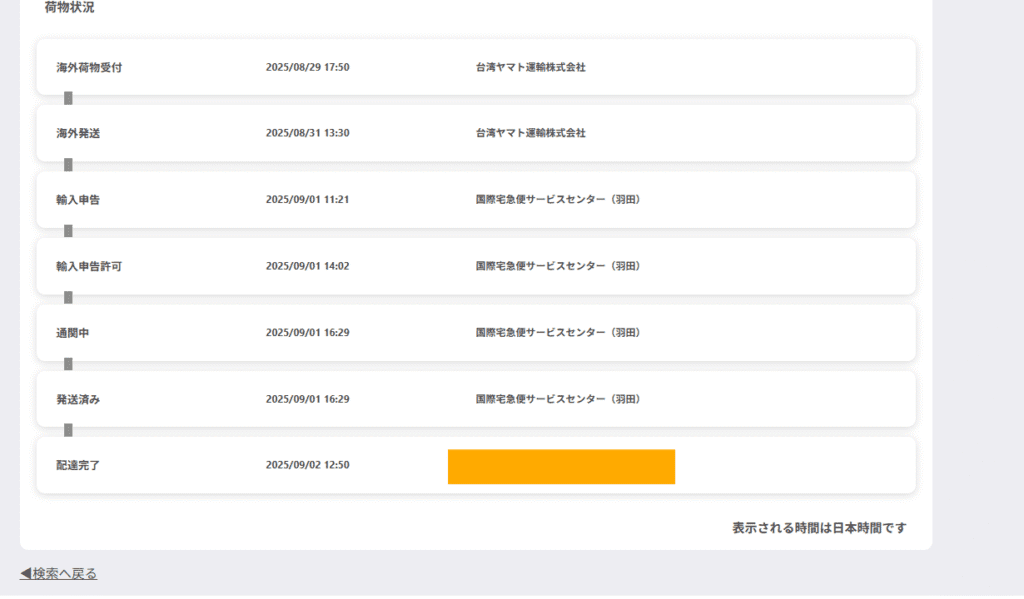Click the 検索へ戻る link
Viewport: 1024px width, 599px height.
[64, 573]
